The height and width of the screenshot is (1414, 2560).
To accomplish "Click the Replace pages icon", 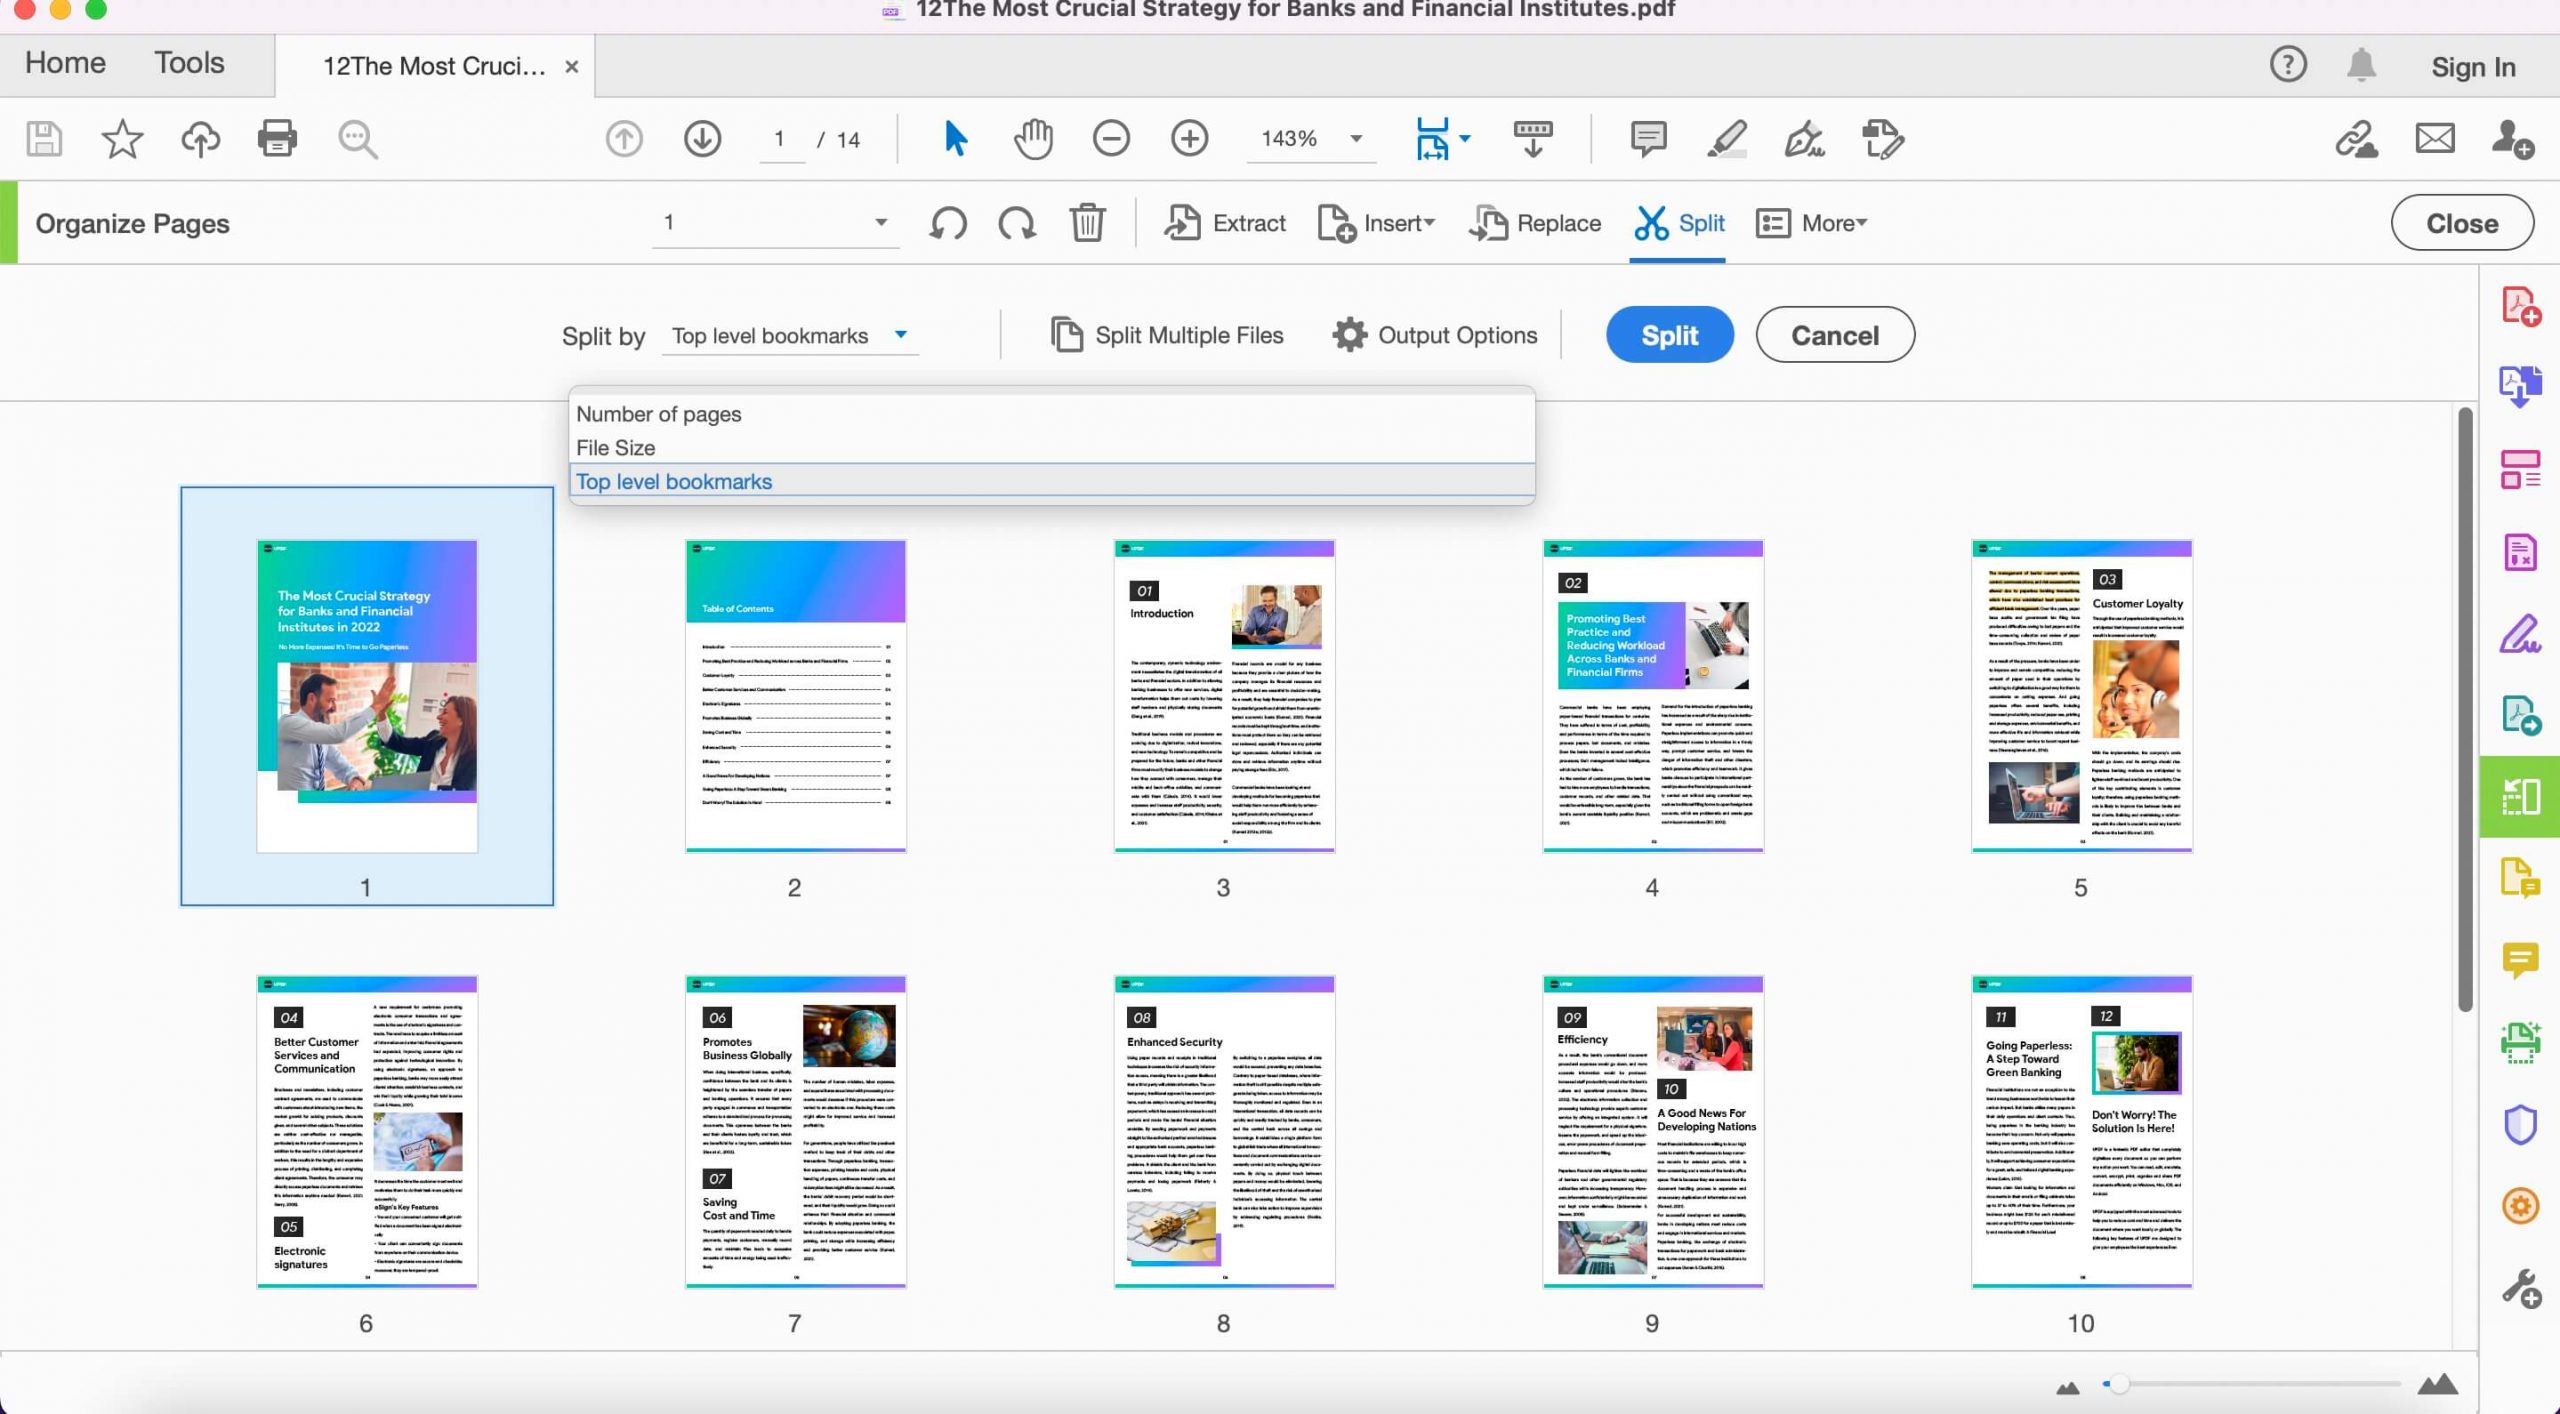I will coord(1491,223).
